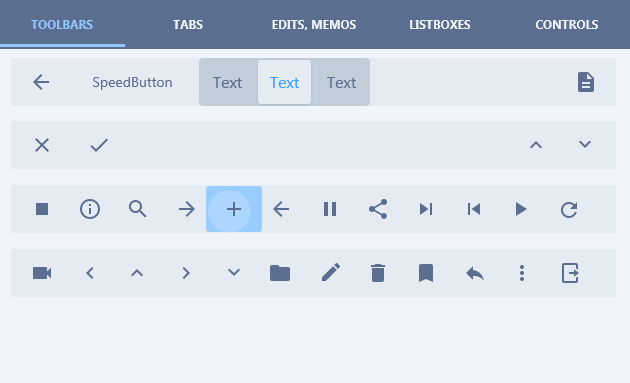Click the pencil edit icon

coord(331,272)
